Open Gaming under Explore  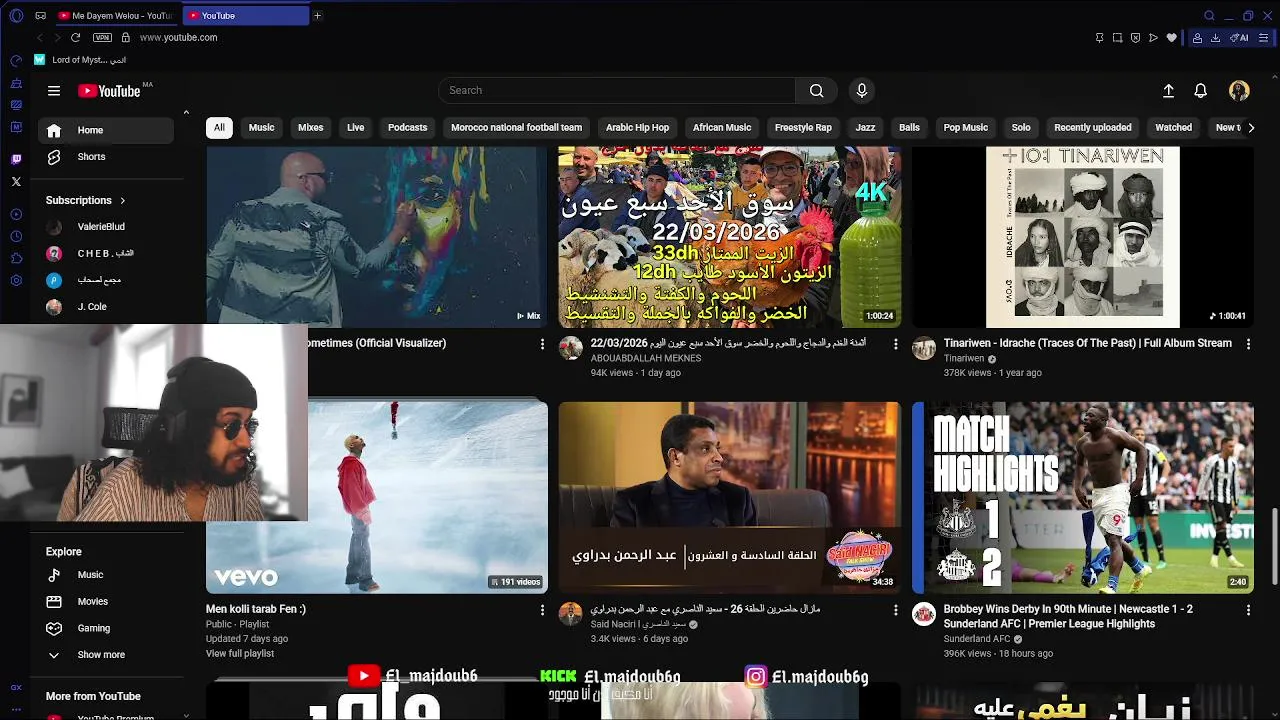pyautogui.click(x=106, y=628)
